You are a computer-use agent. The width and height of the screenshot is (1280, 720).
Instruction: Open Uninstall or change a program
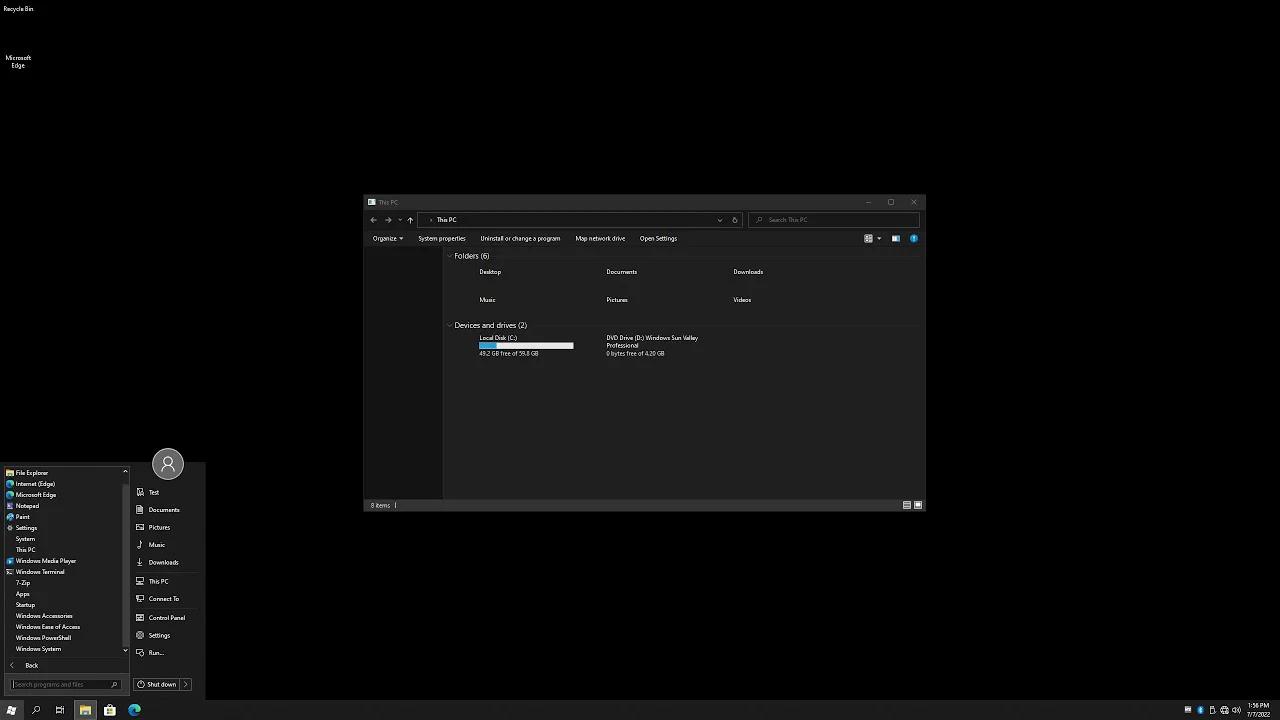tap(520, 238)
